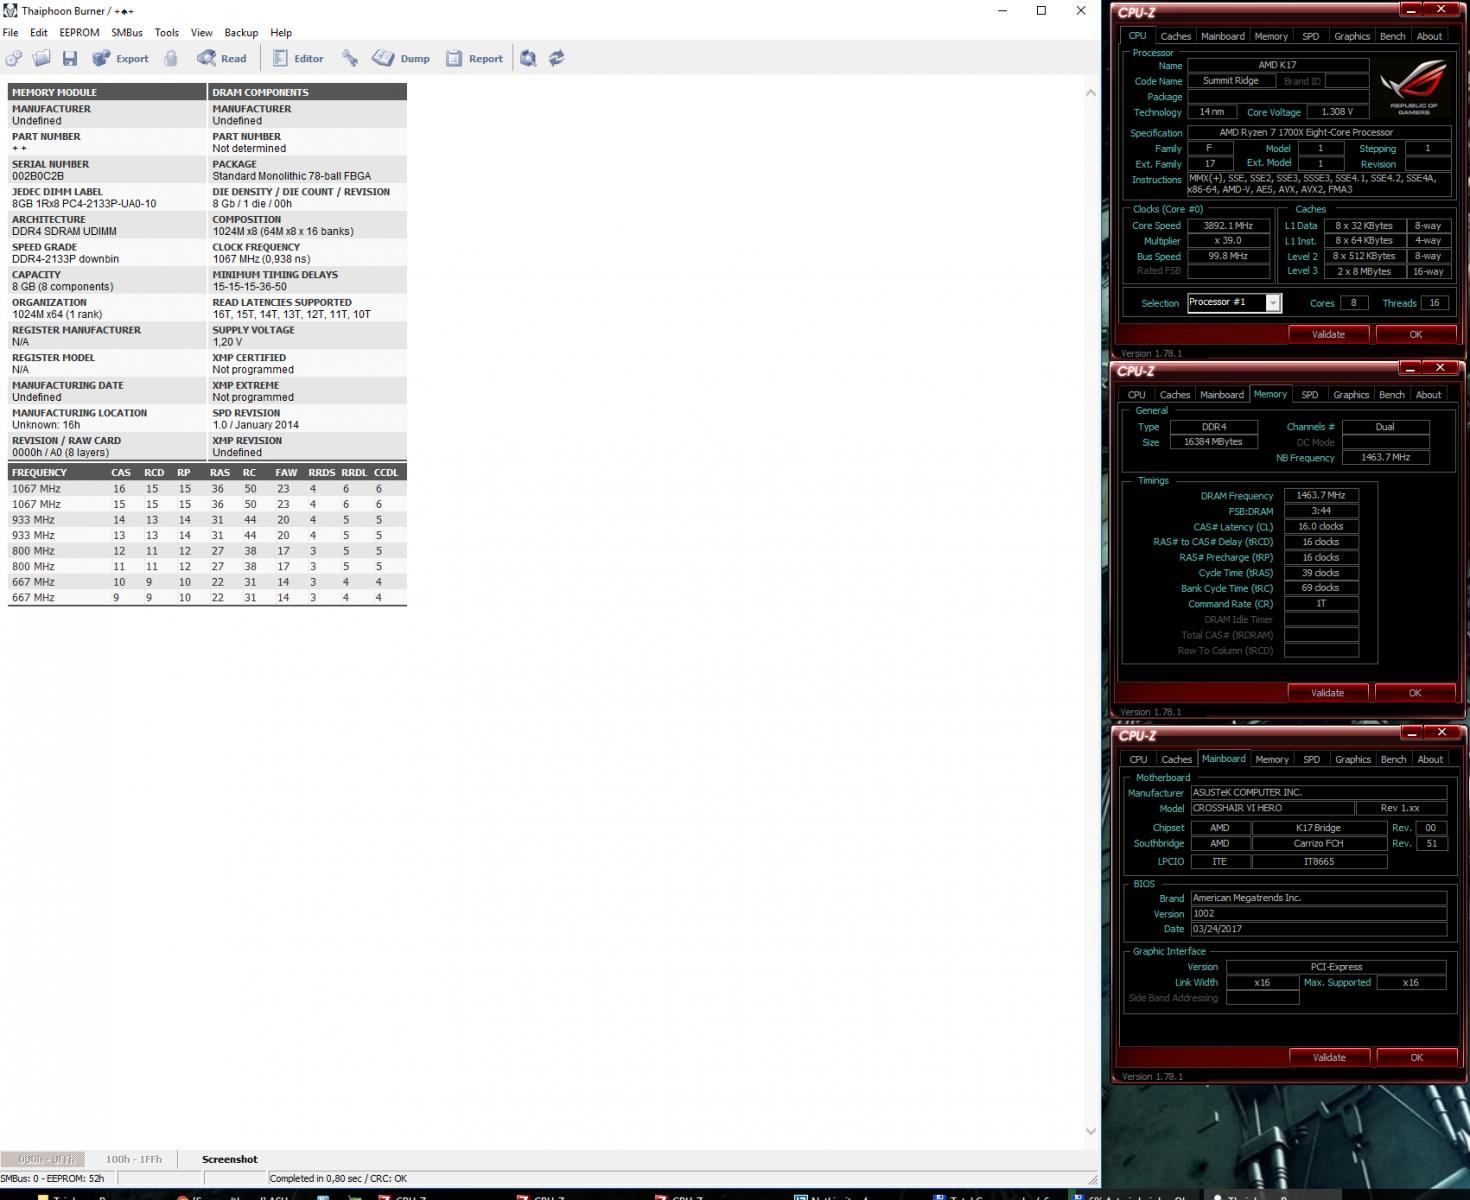
Task: Click JEDEC label 8GB 1Rx8 PC4-2133P-UA0-10
Action: tap(84, 204)
